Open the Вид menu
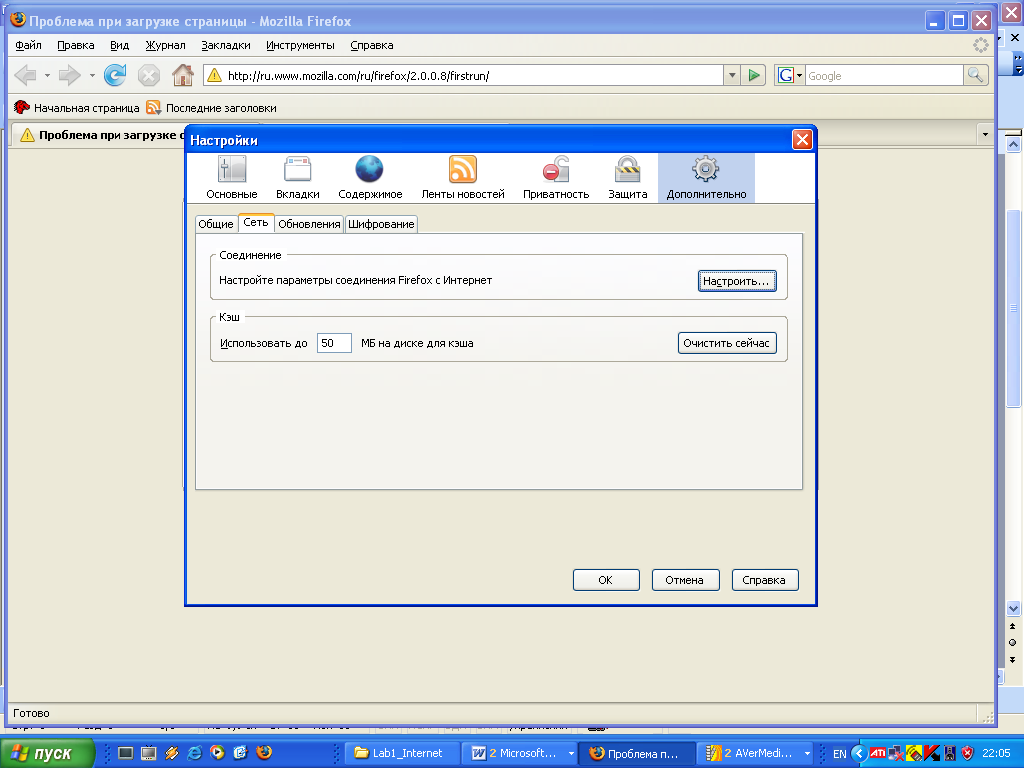Viewport: 1024px width, 768px height. (120, 45)
